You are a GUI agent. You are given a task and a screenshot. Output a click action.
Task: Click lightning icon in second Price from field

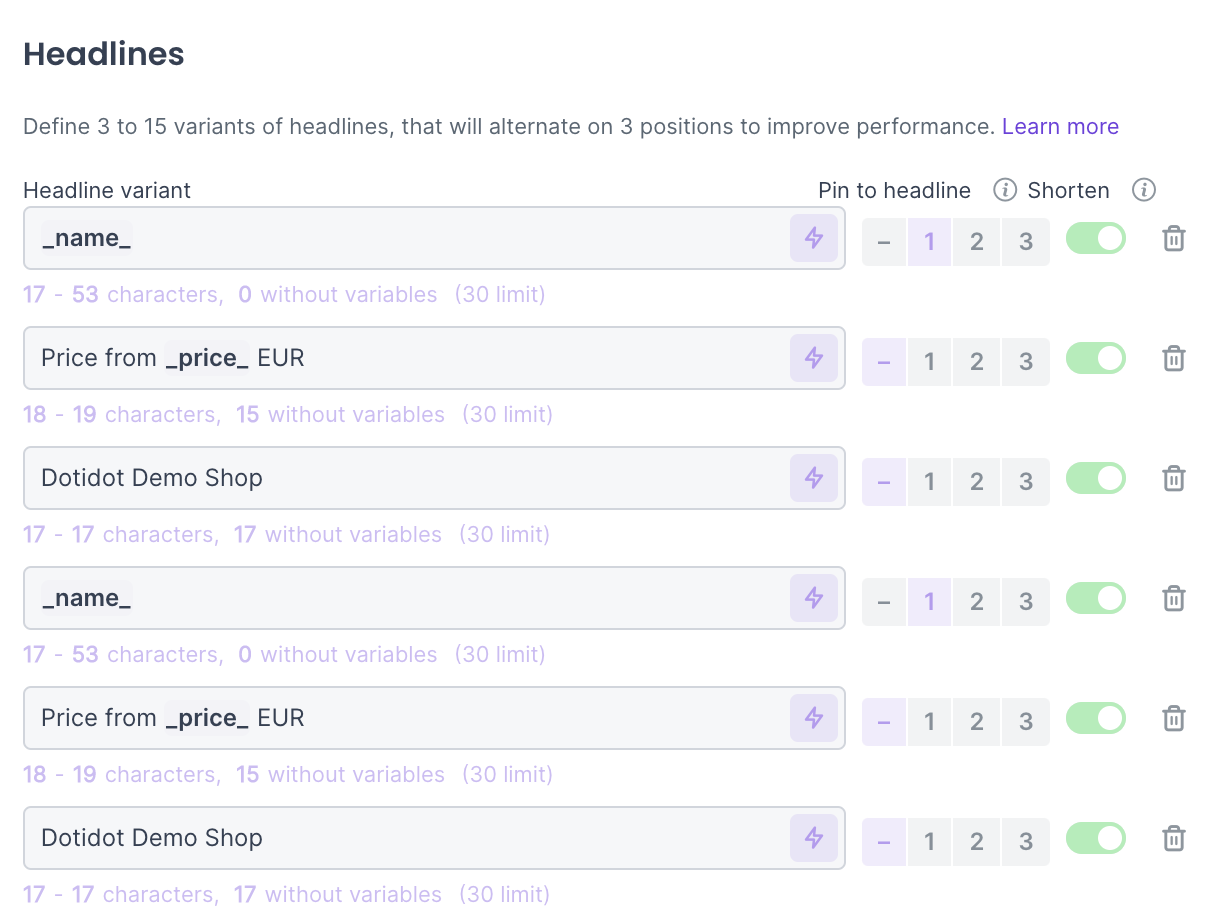[x=814, y=718]
